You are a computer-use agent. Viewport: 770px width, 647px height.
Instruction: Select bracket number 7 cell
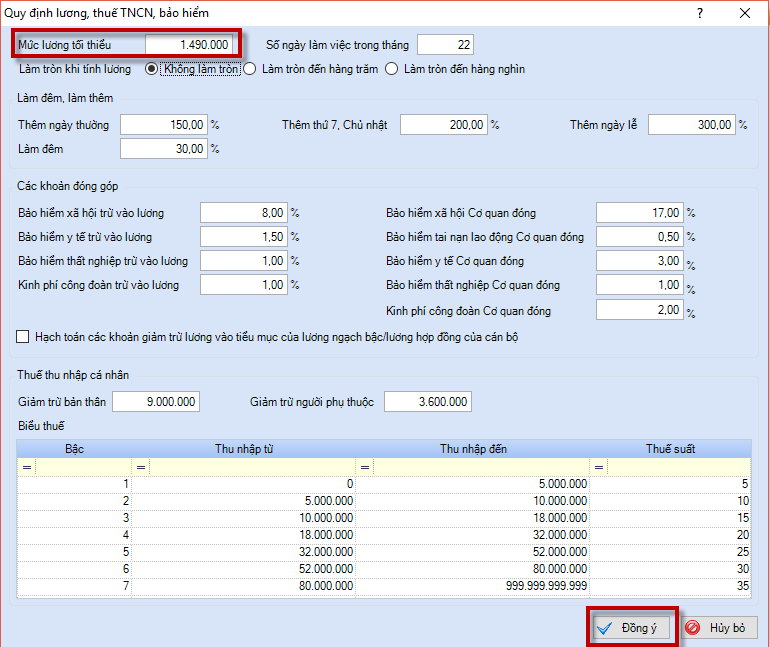click(74, 586)
